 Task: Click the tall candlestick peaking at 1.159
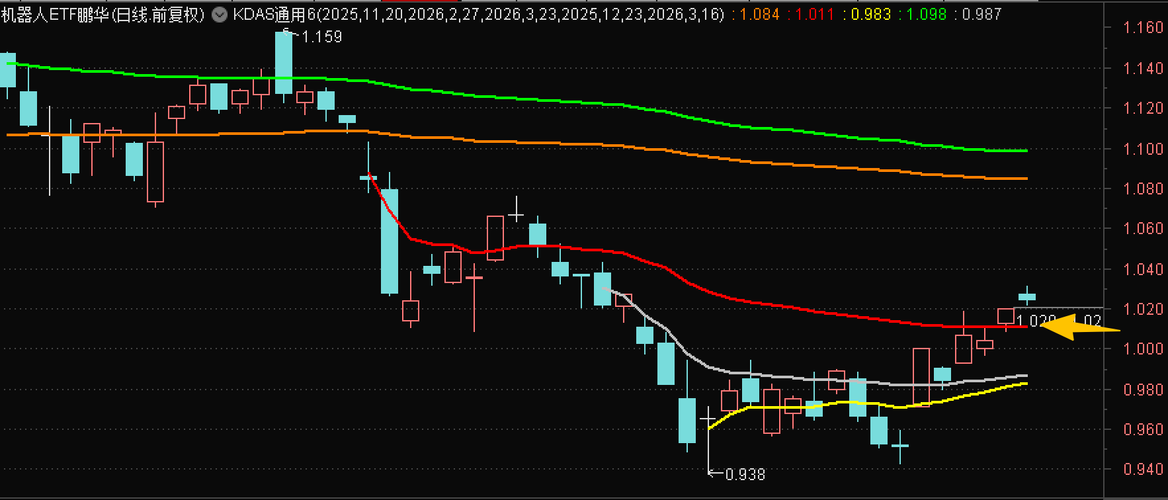click(284, 63)
